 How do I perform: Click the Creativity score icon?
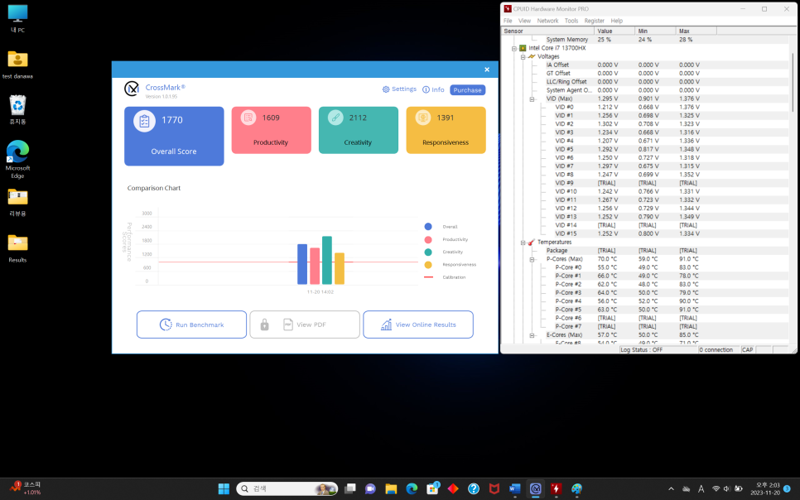coord(335,118)
